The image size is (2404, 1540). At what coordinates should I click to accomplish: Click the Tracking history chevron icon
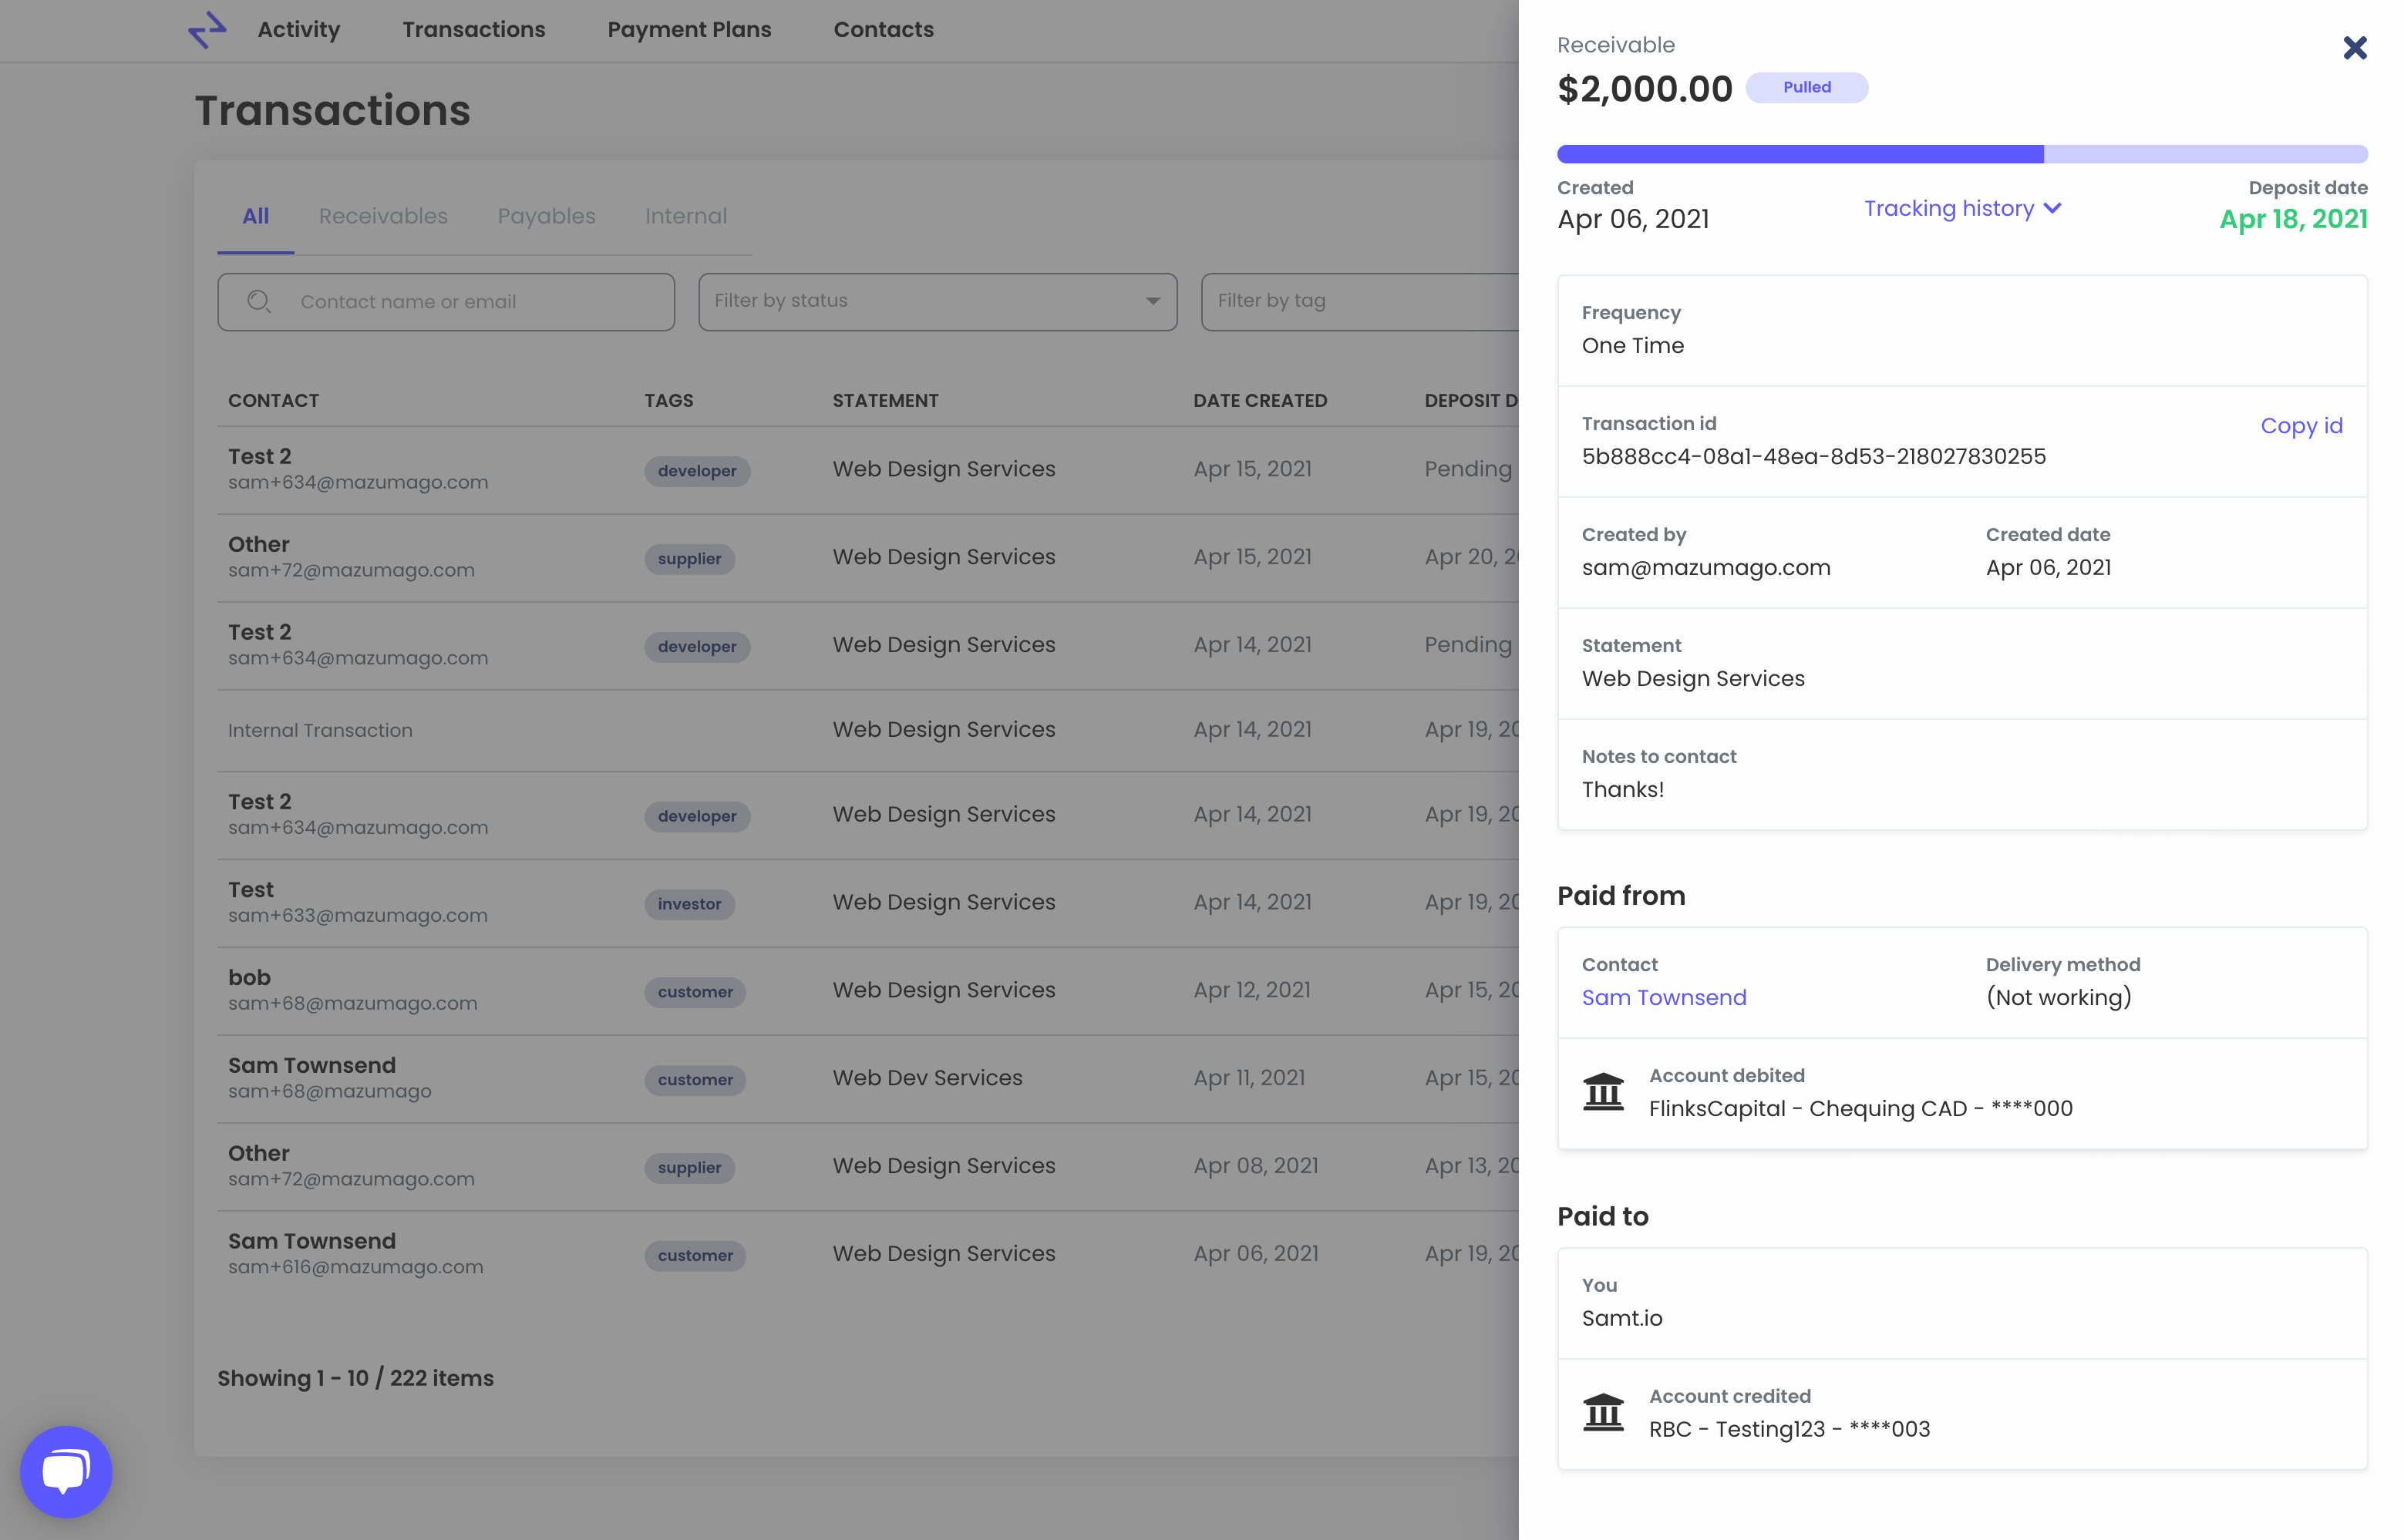pos(2053,208)
